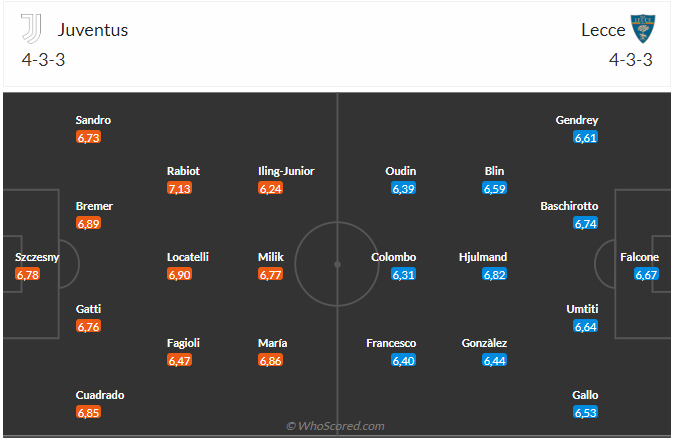Select Lecce defender Baschirotto
The width and height of the screenshot is (673, 438).
point(570,206)
